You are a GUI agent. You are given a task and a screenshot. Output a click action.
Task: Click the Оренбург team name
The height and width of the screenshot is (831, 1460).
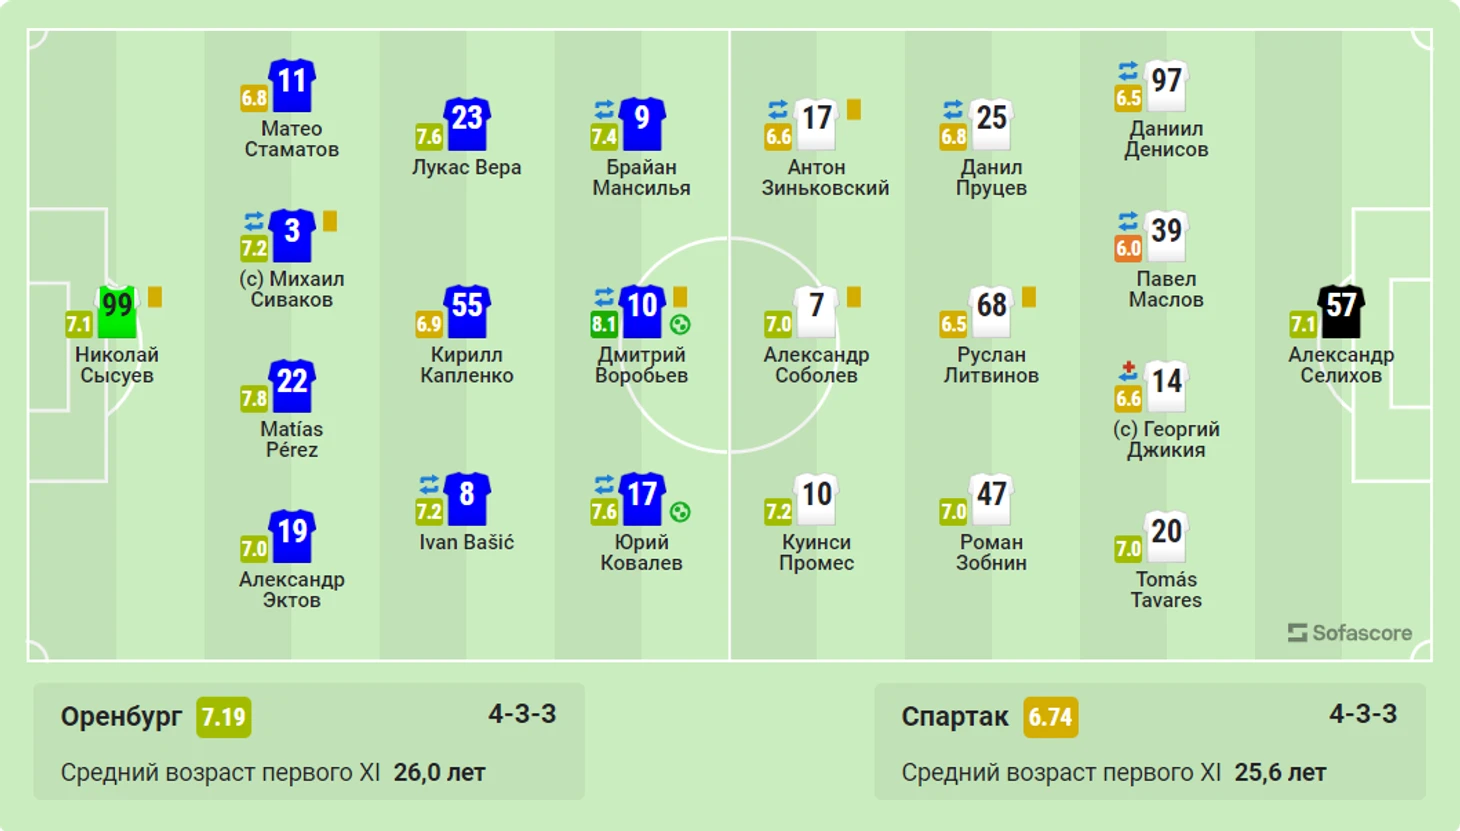tap(121, 716)
